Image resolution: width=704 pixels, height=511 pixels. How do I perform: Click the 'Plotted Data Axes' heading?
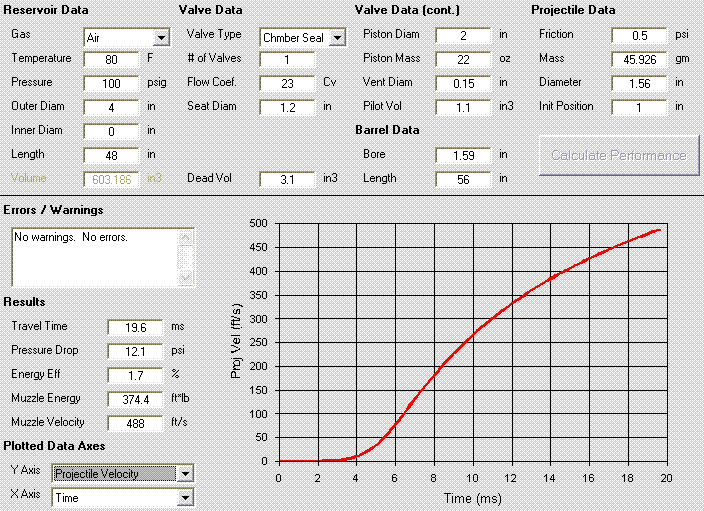pyautogui.click(x=54, y=446)
